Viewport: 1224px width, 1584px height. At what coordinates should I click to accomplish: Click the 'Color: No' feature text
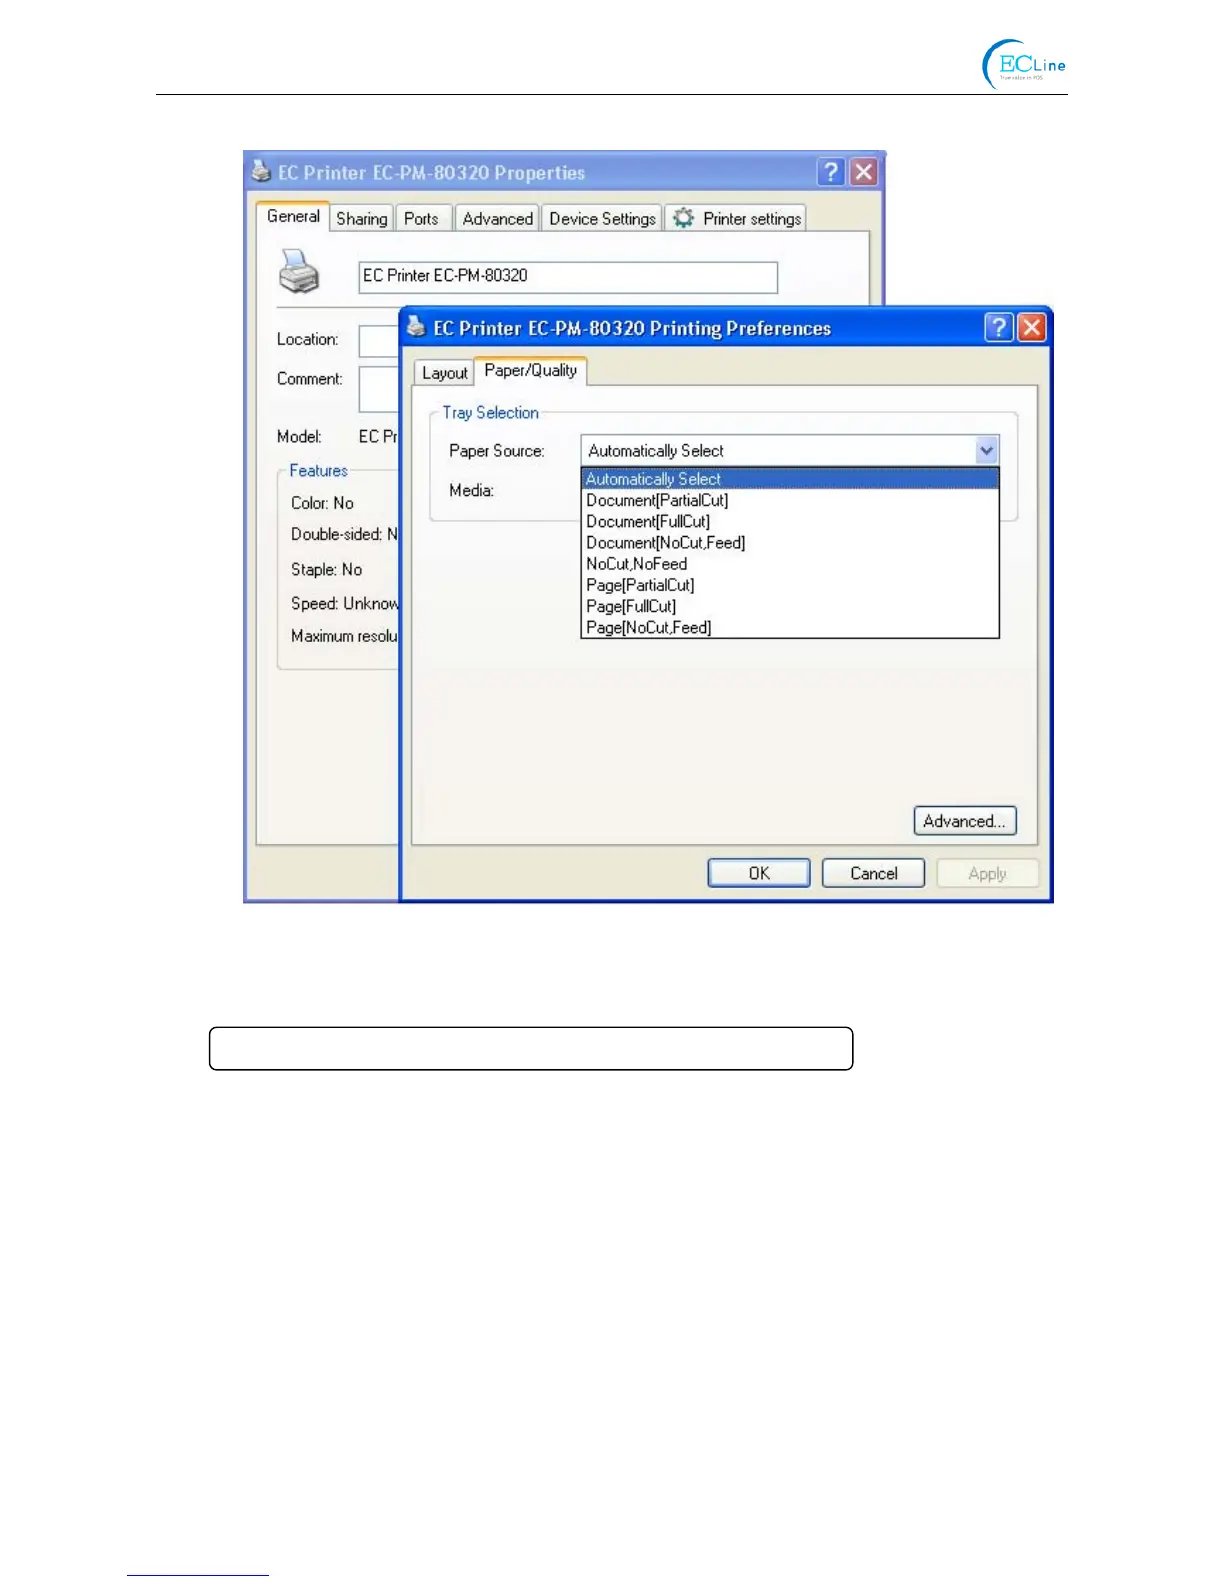click(322, 503)
